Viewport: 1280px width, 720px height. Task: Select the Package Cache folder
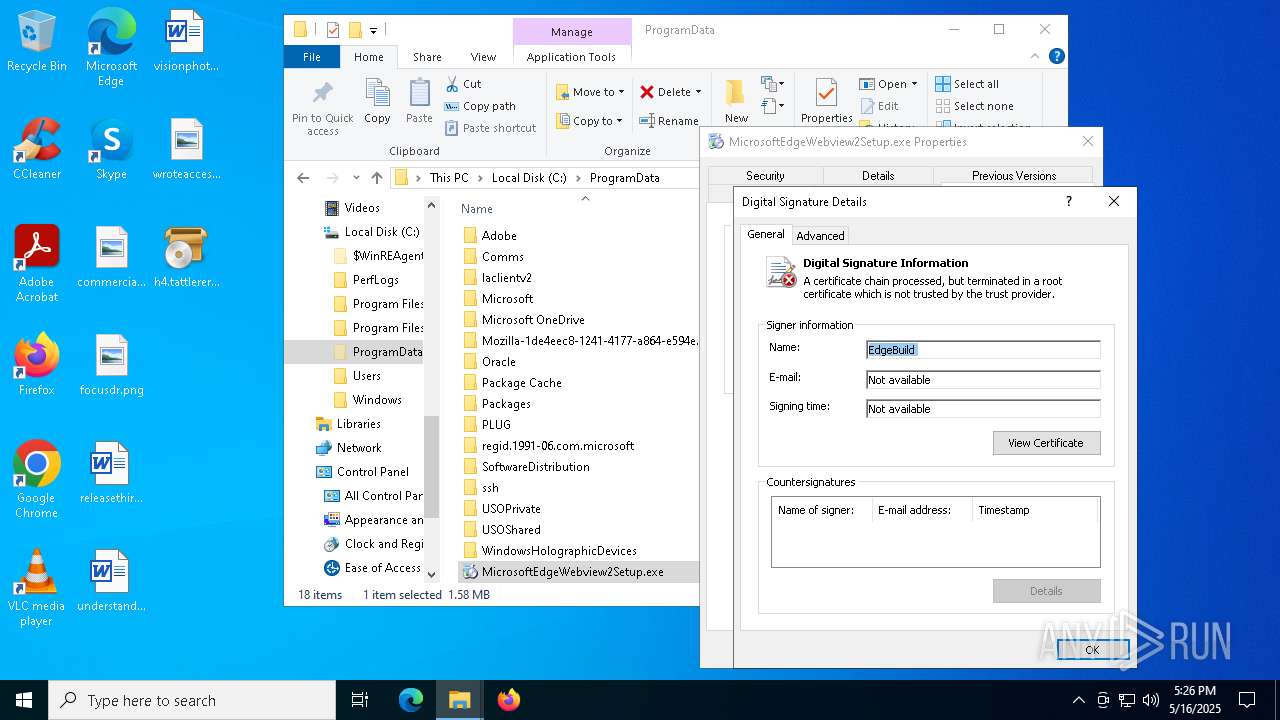(521, 383)
